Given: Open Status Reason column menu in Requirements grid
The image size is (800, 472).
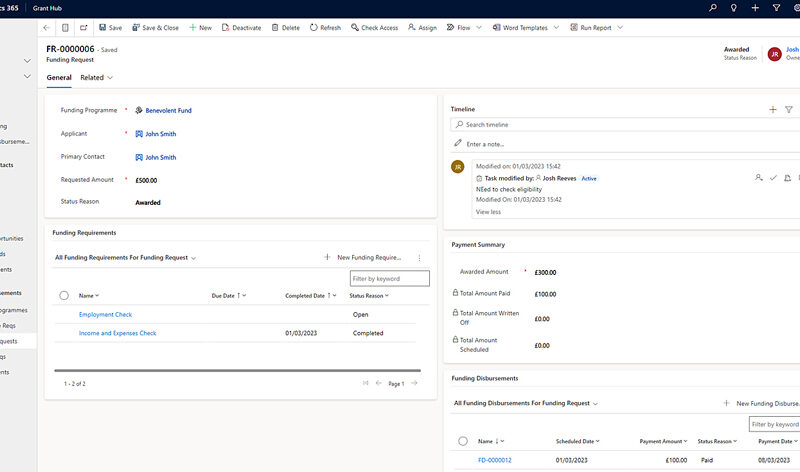Looking at the screenshot, I should (369, 295).
